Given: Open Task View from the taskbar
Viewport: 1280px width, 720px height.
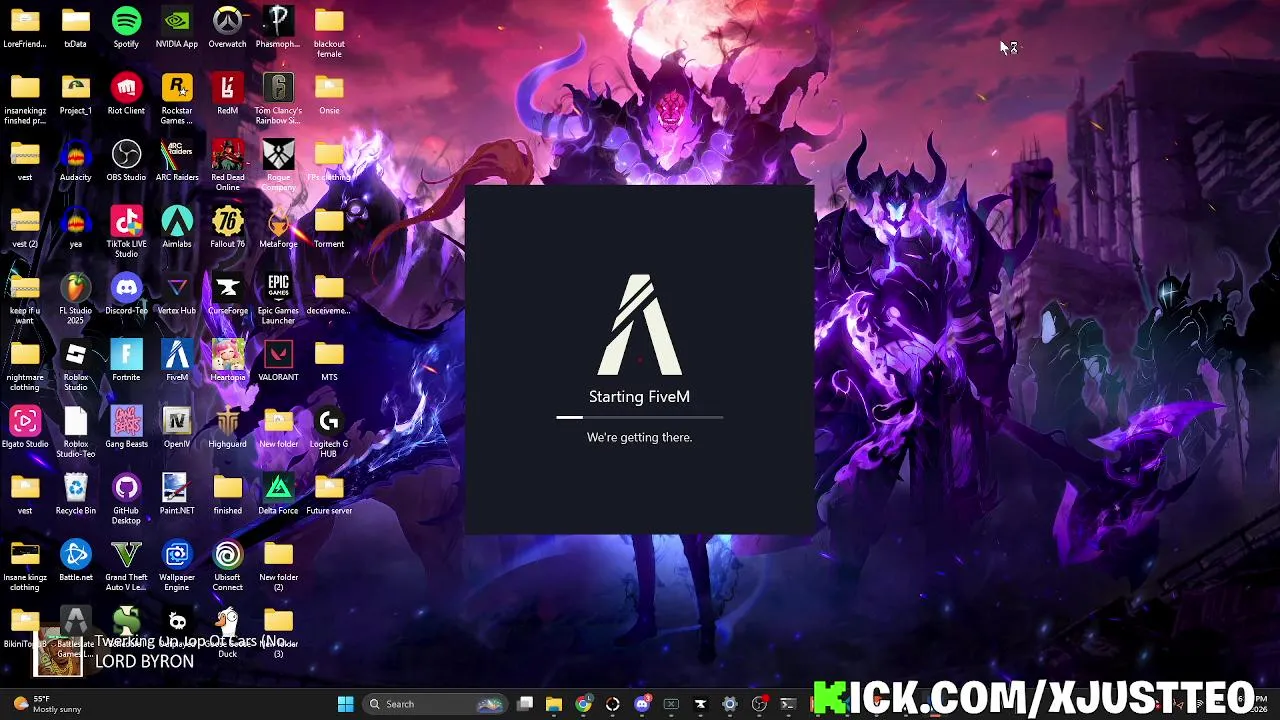Looking at the screenshot, I should coord(525,704).
